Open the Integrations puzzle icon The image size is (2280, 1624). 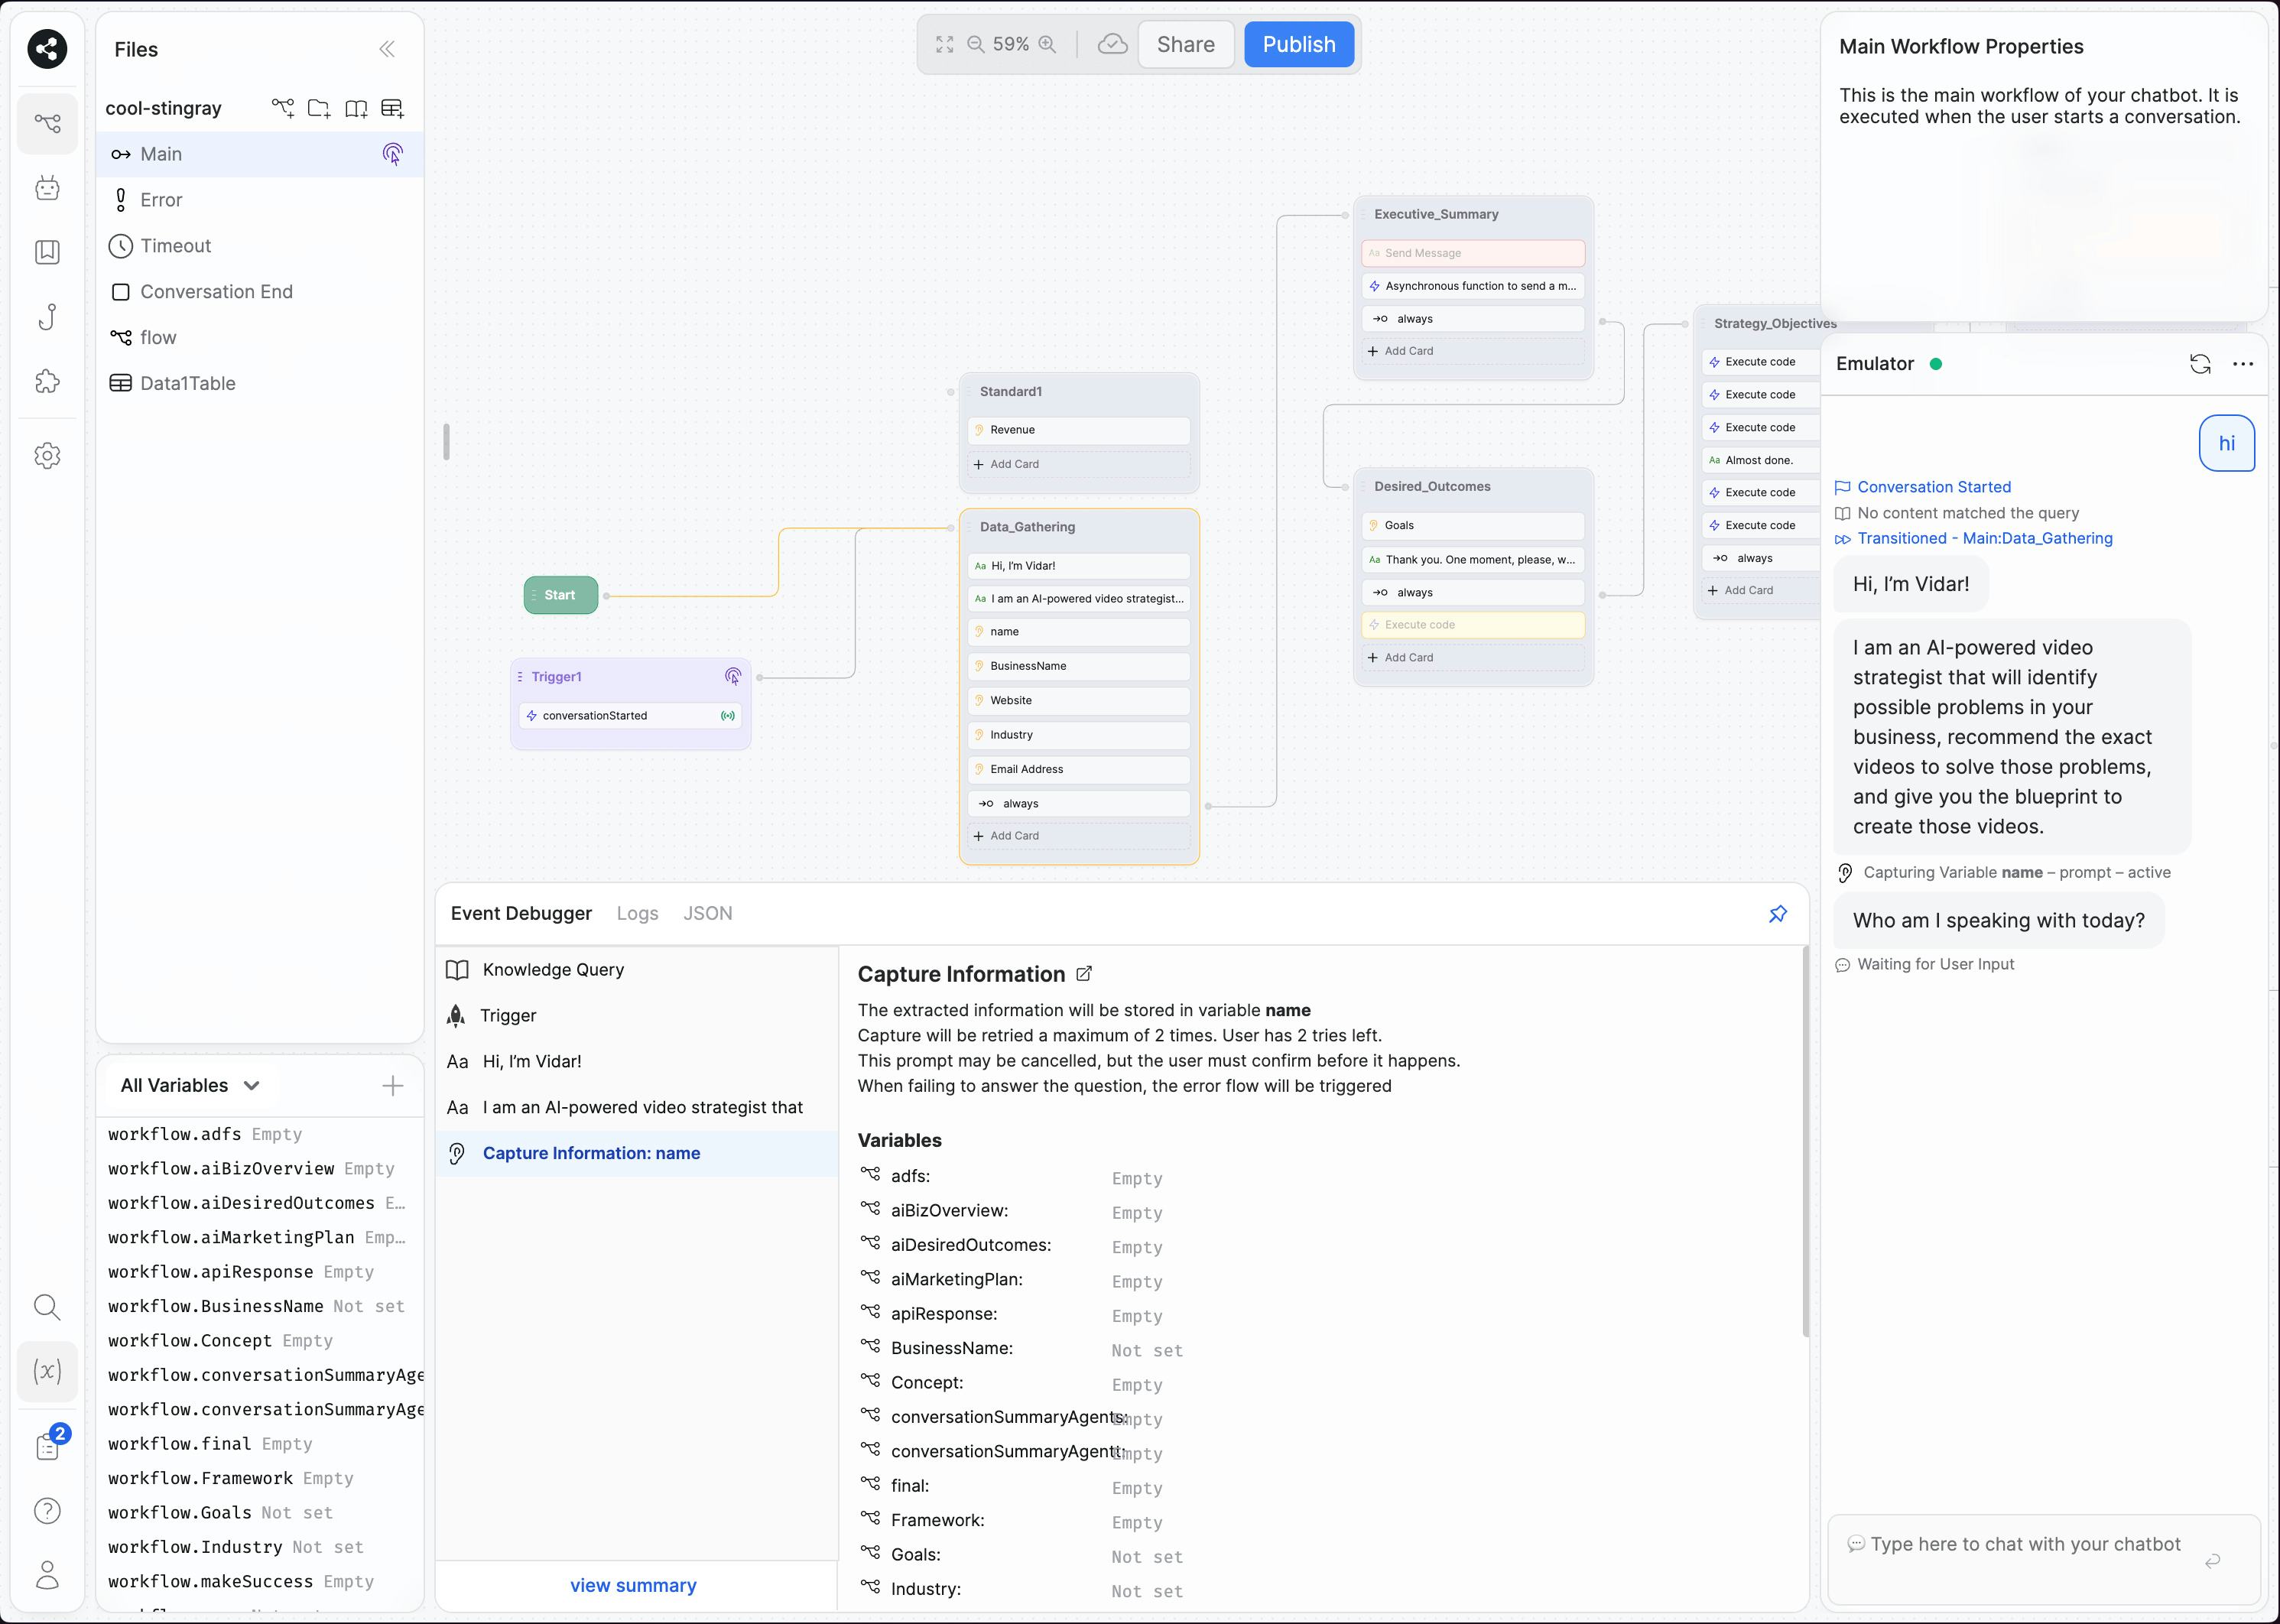point(47,381)
